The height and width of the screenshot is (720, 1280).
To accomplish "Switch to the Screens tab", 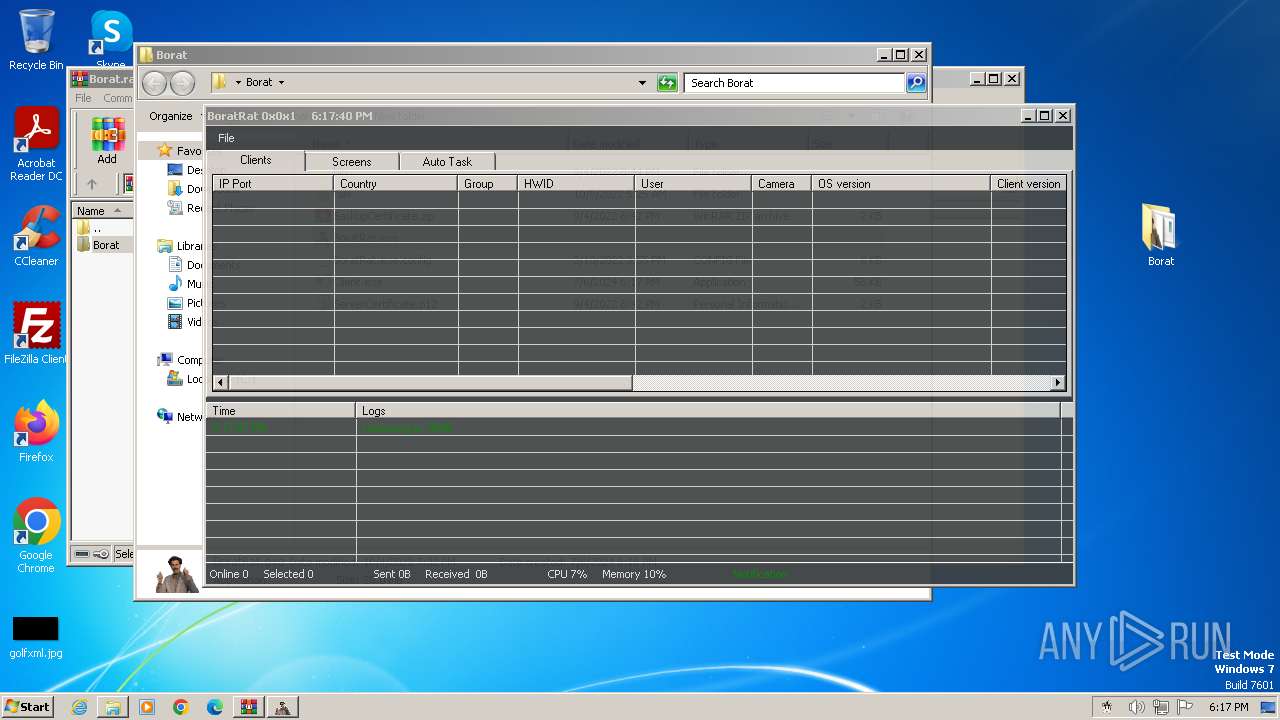I will (x=351, y=161).
